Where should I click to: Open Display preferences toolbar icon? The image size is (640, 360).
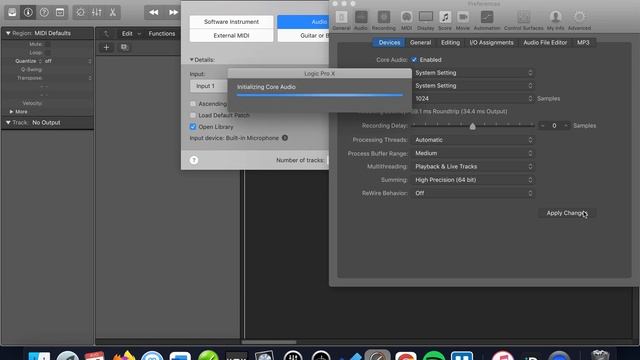pos(426,20)
